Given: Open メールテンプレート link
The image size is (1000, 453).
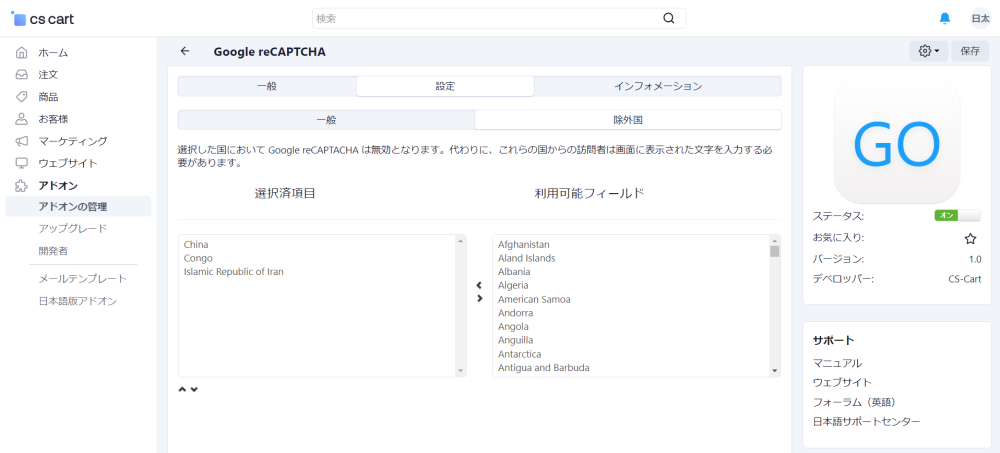Looking at the screenshot, I should click(83, 279).
